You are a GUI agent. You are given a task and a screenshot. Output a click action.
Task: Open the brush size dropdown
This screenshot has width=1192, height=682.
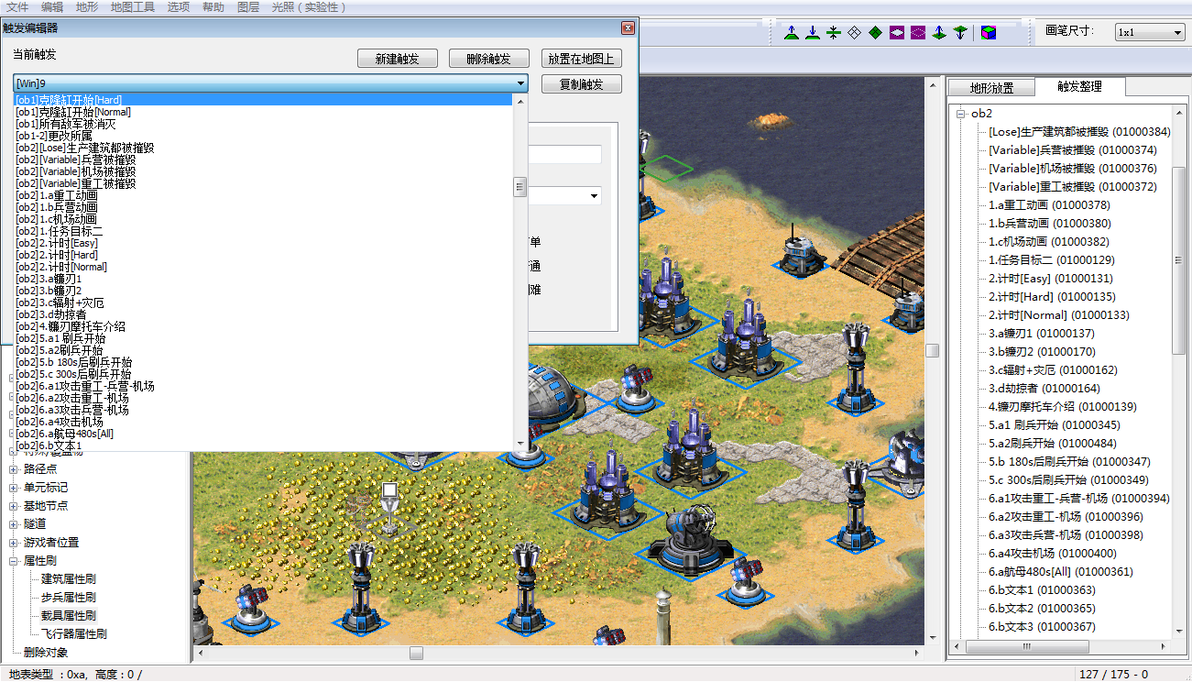pyautogui.click(x=1178, y=32)
